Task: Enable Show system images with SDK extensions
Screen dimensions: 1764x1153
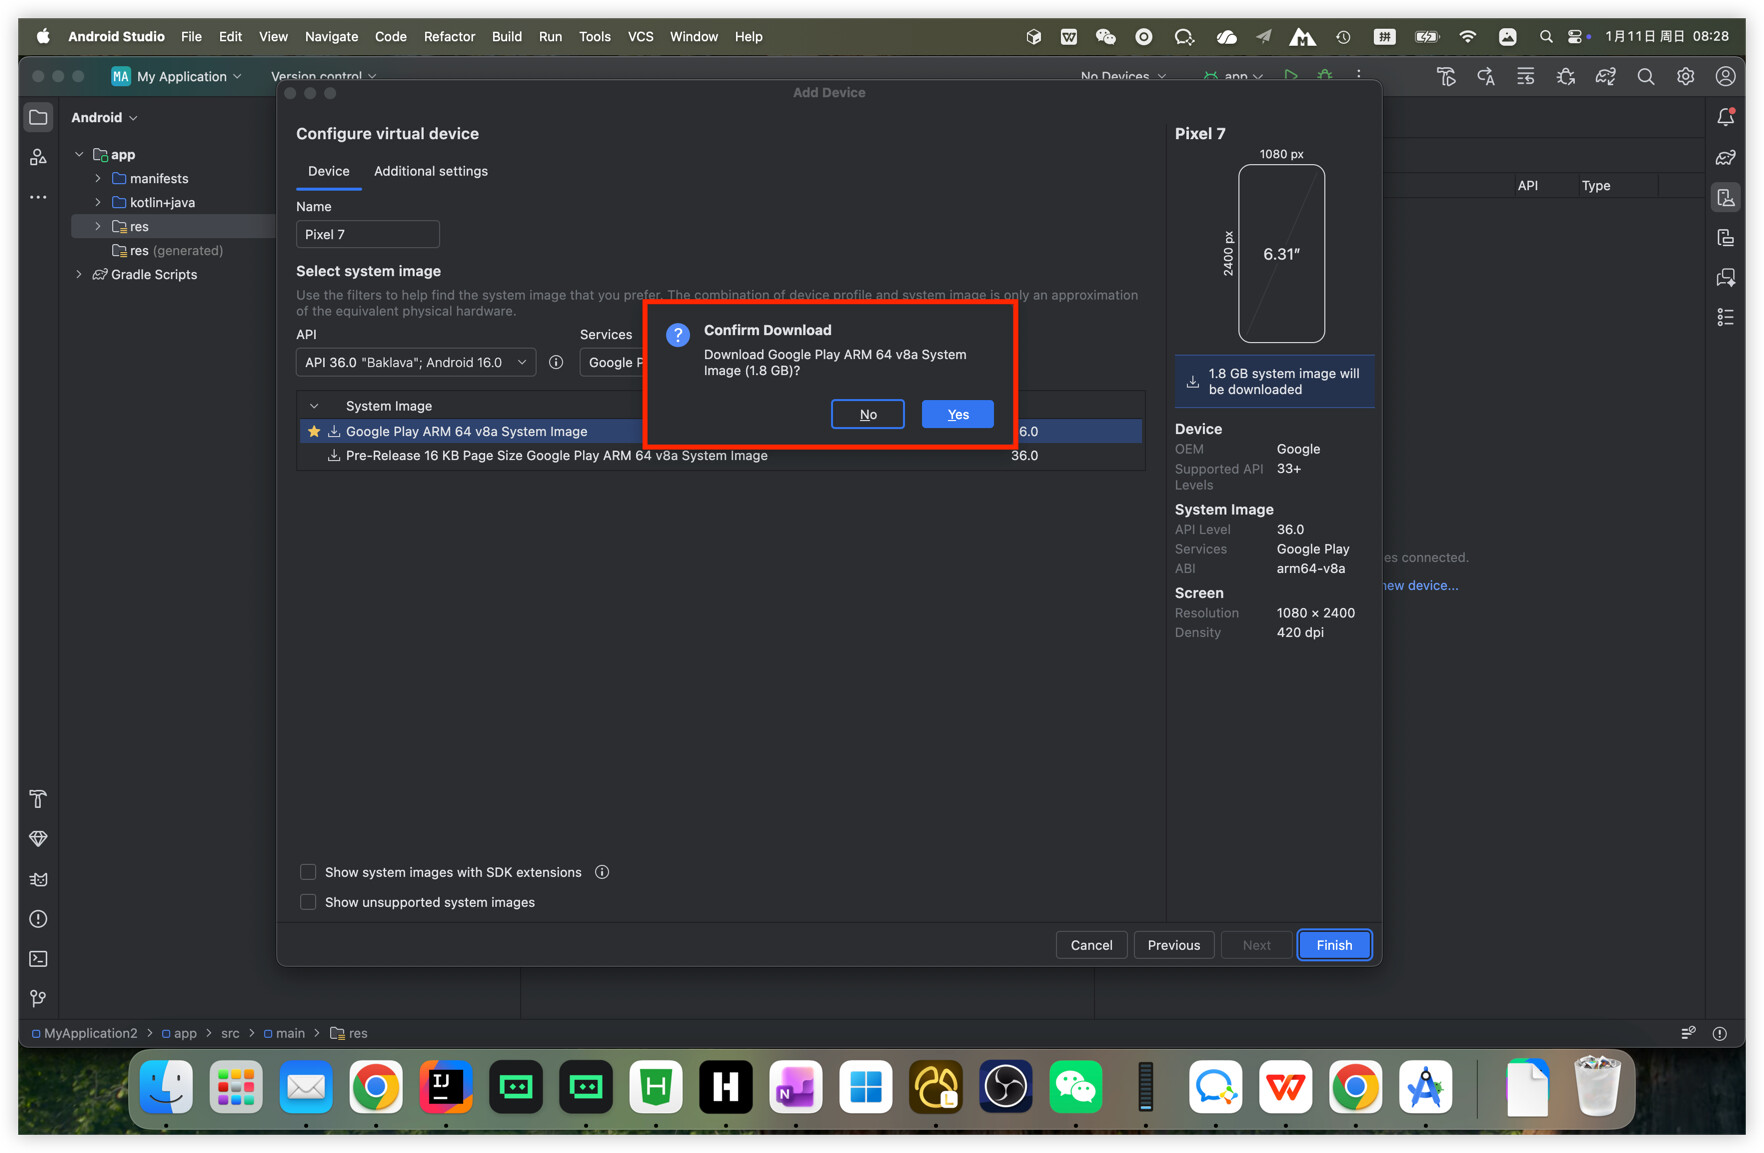Action: tap(308, 872)
